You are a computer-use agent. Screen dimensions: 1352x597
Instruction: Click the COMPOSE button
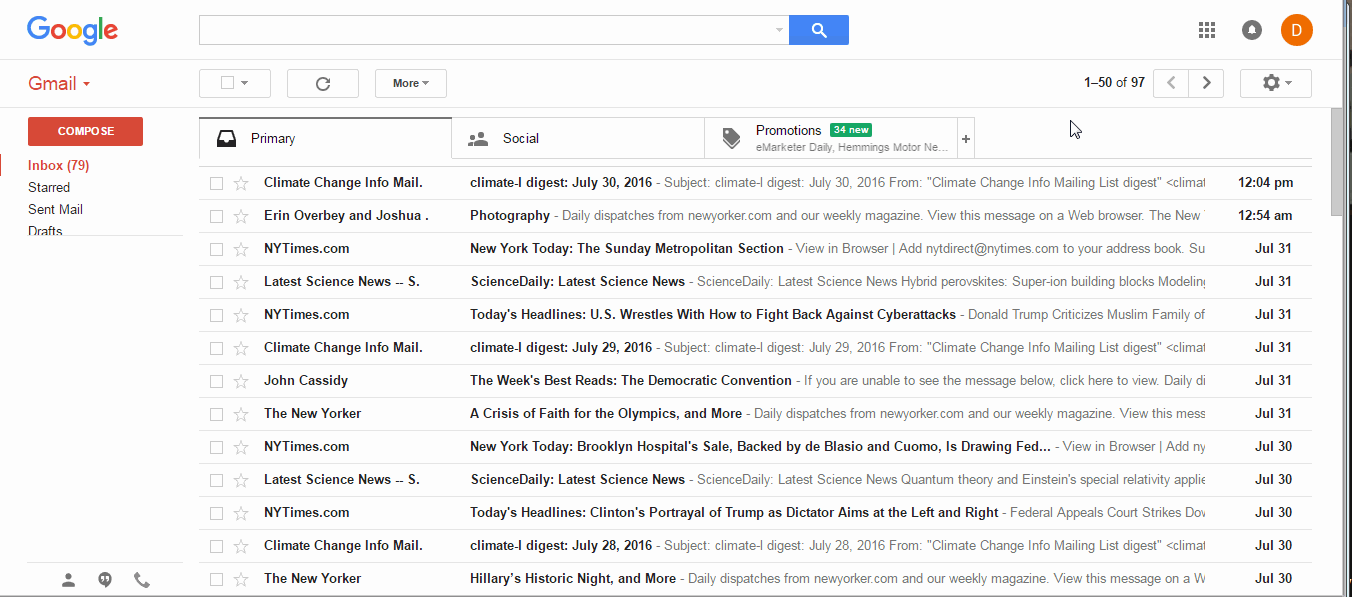point(85,131)
